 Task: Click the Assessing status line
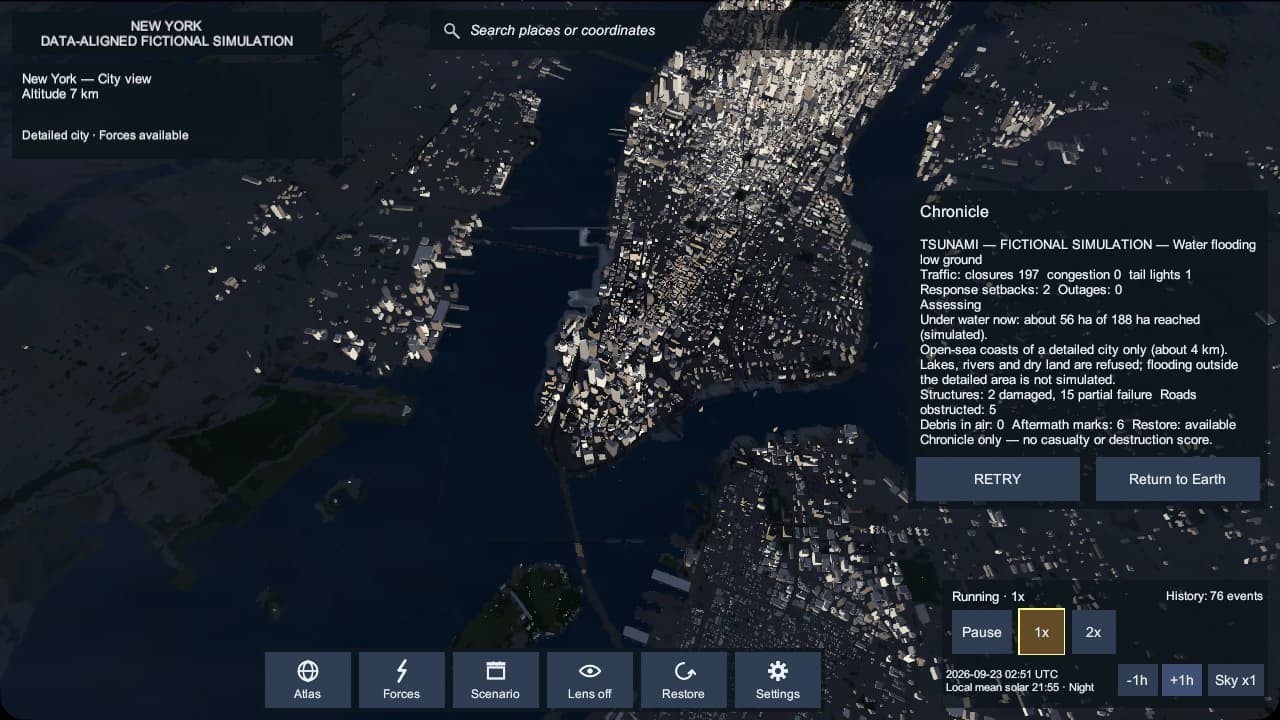pos(951,304)
